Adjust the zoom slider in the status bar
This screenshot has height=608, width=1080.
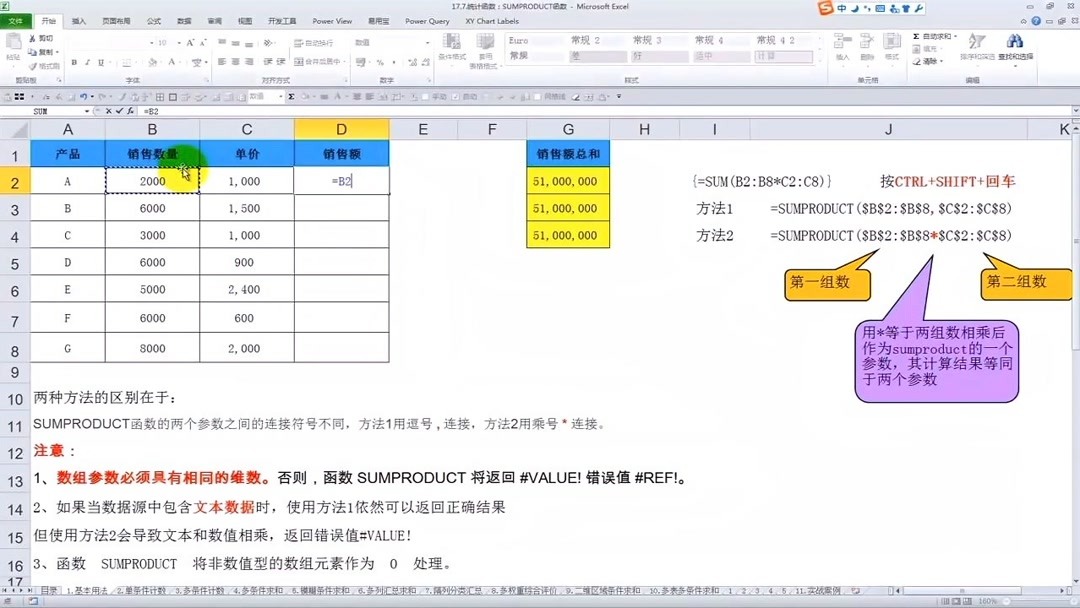[x=1040, y=601]
